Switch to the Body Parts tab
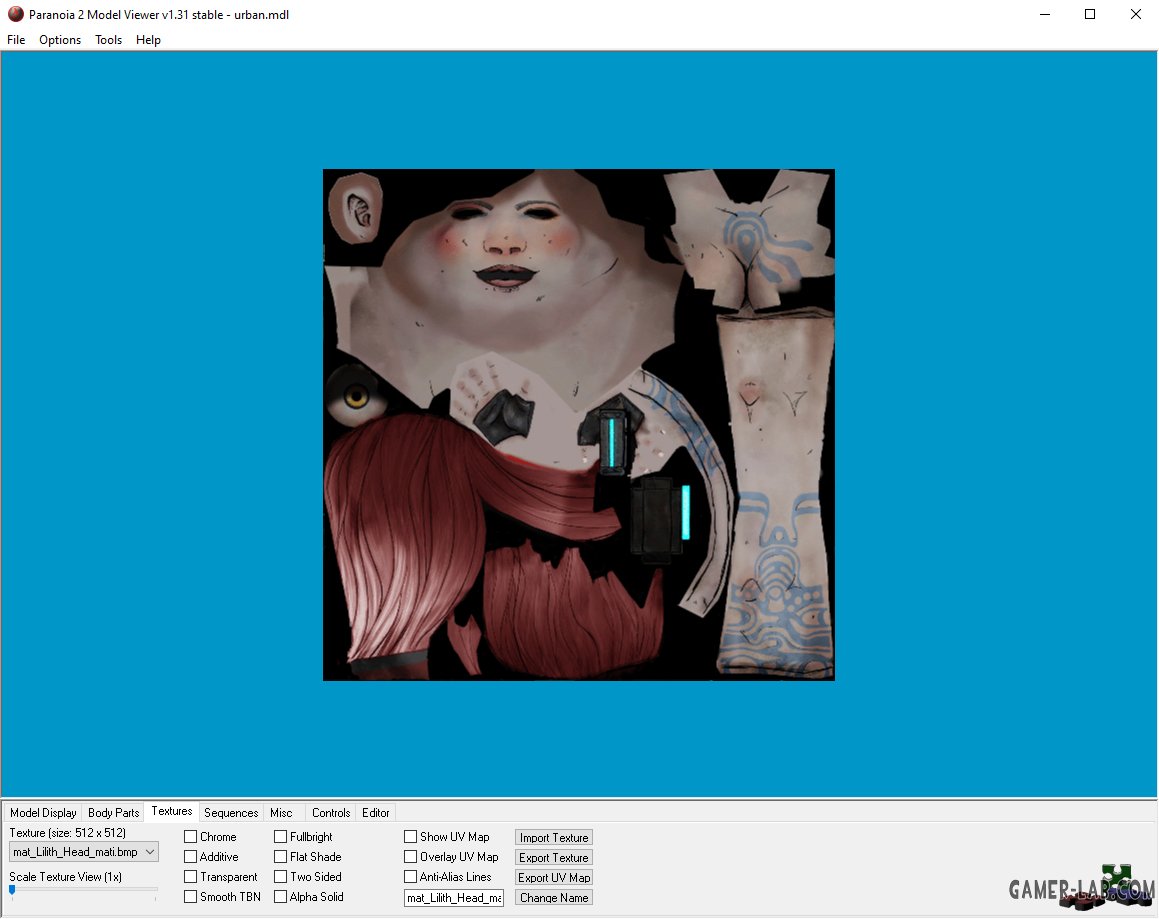Screen dimensions: 1159x919 [x=113, y=813]
